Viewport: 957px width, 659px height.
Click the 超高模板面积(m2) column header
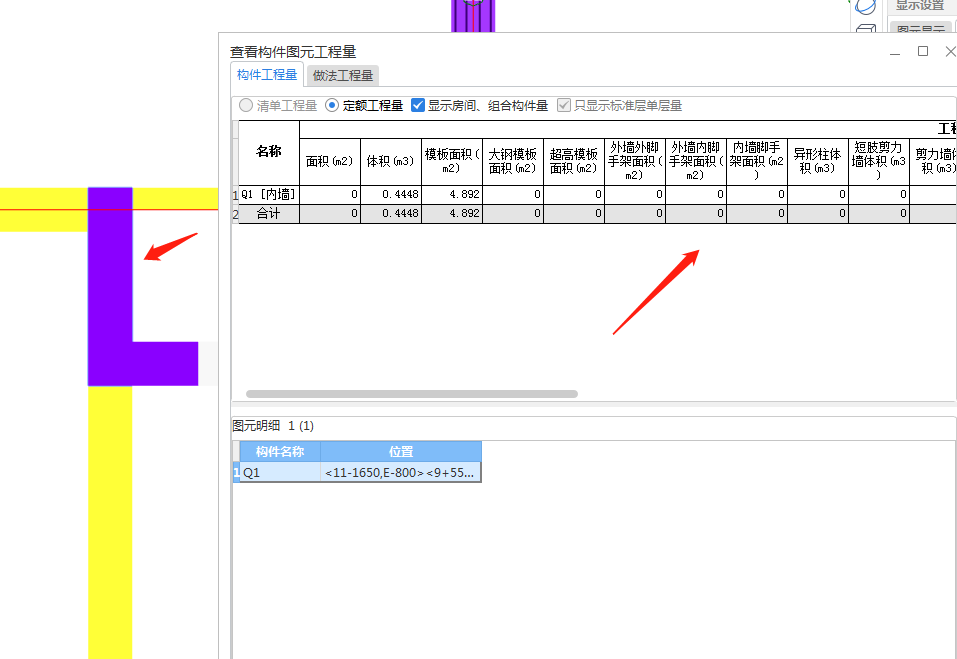pyautogui.click(x=574, y=162)
